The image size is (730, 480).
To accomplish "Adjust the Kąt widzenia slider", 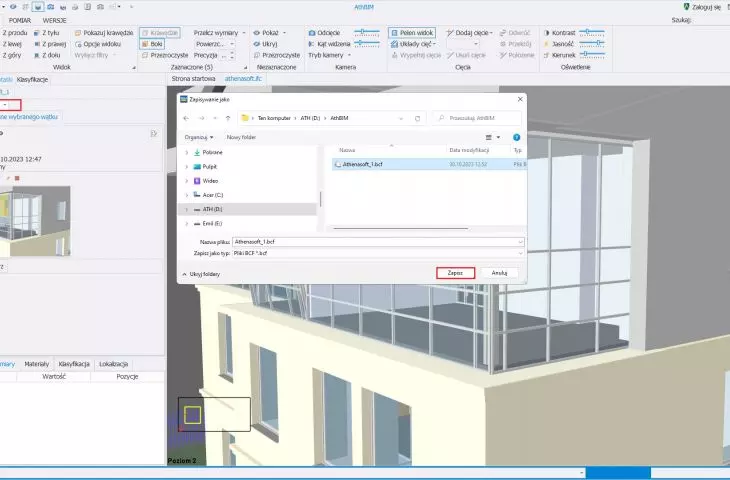I will (367, 44).
